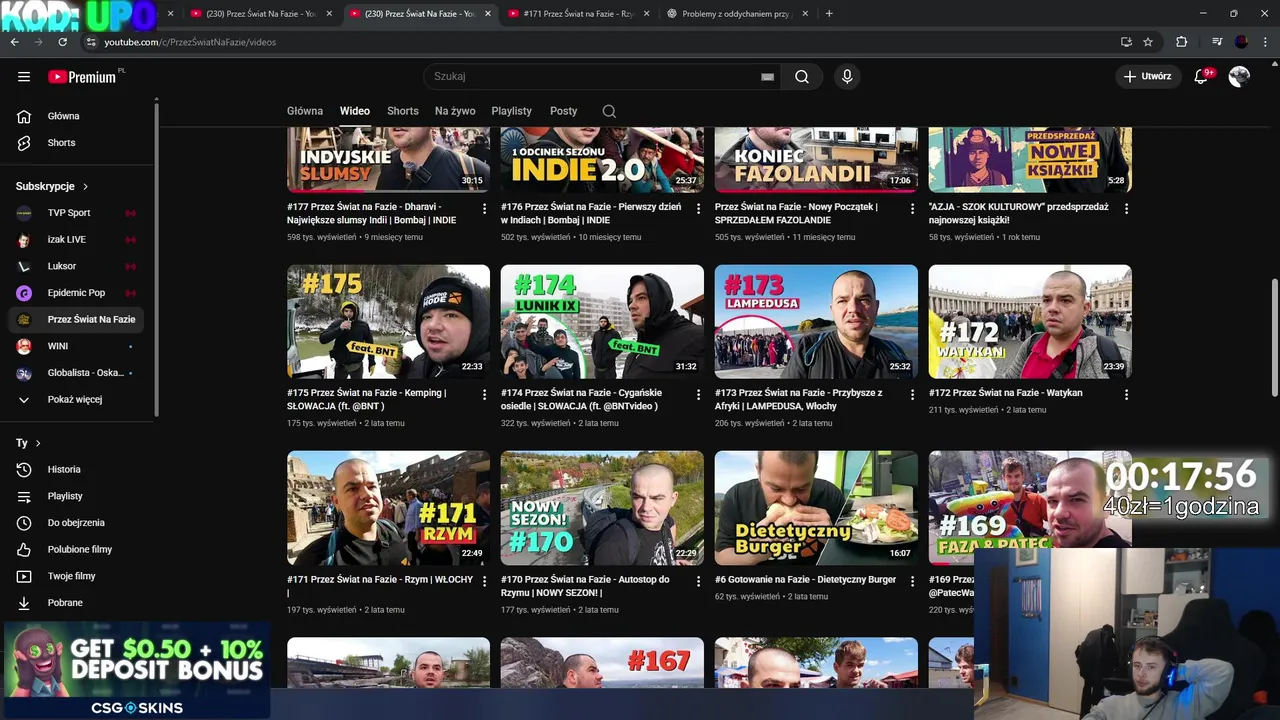
Task: Search within channel magnifier icon
Action: click(609, 111)
